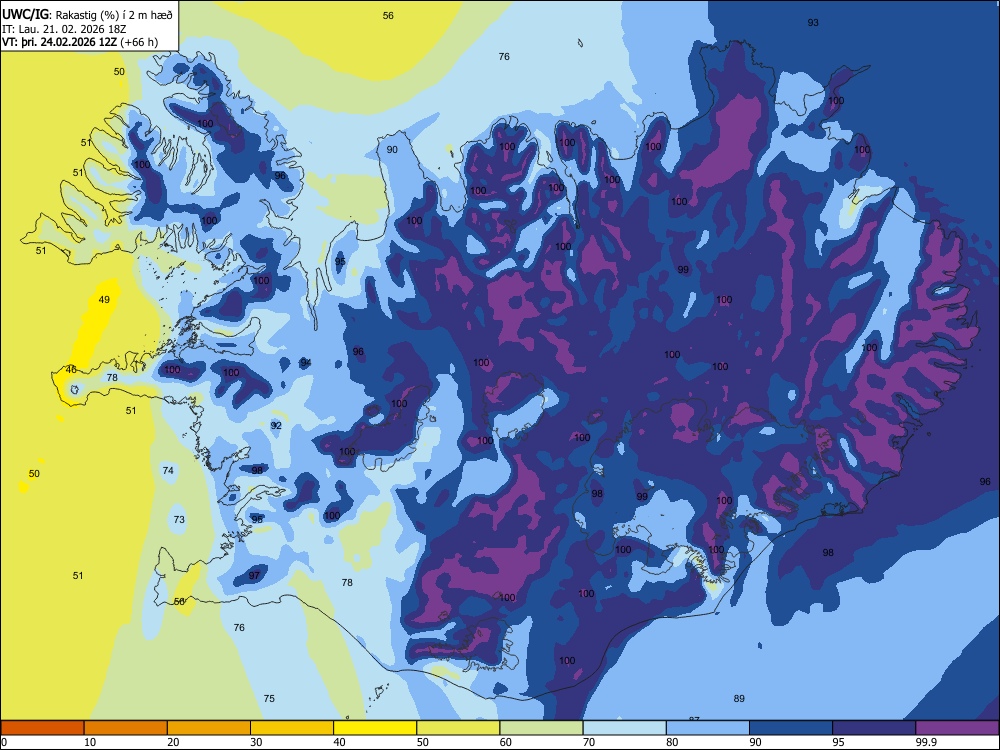This screenshot has width=1000, height=750.
Task: Click the "90" value on the north coast
Action: (x=392, y=149)
